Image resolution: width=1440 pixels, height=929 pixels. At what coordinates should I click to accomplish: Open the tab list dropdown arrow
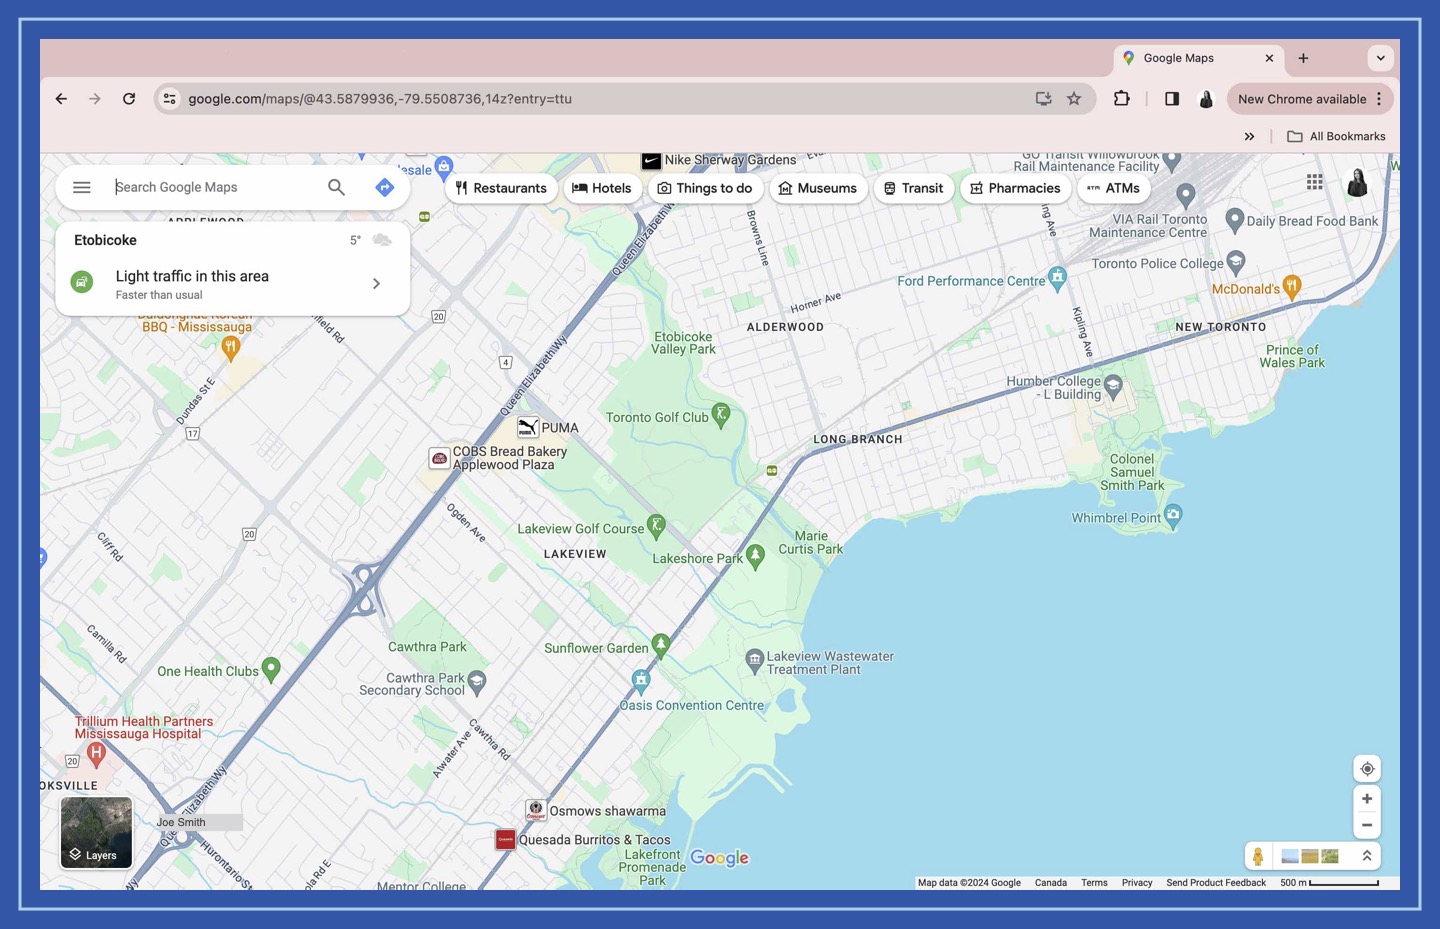1381,58
